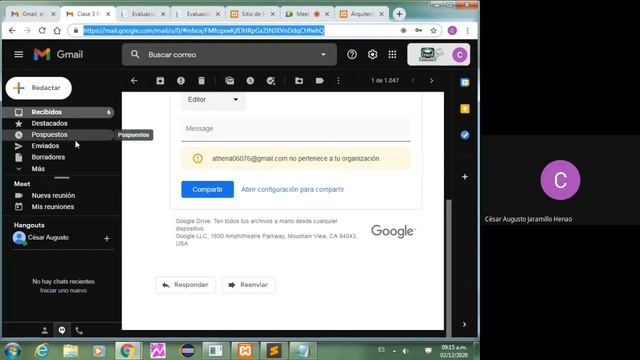Move the email to a folder

pos(299,81)
